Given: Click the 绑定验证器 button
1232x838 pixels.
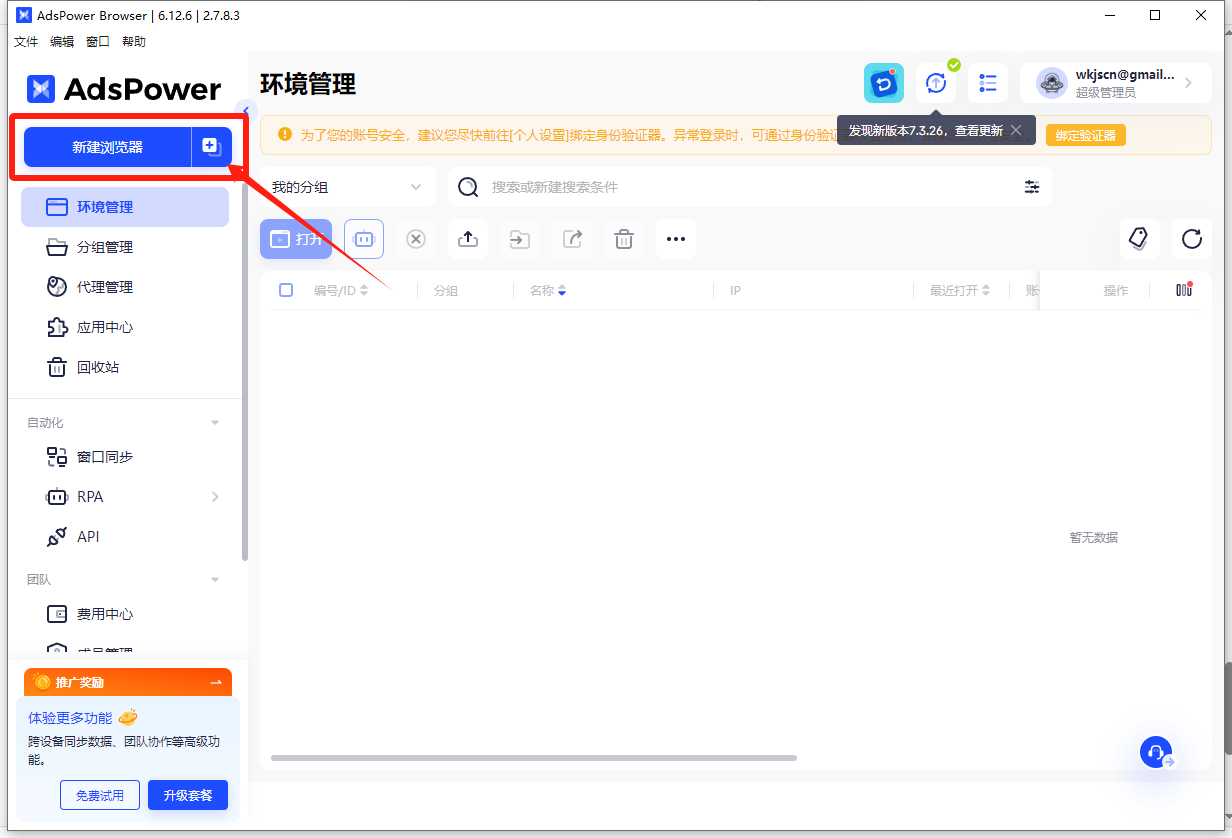Looking at the screenshot, I should (1086, 135).
